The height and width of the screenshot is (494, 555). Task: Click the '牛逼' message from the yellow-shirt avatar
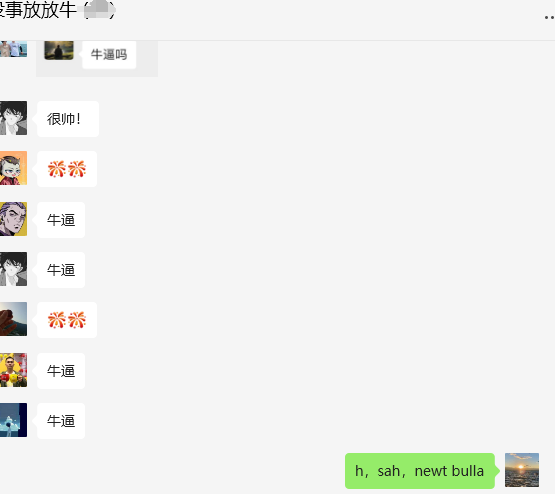[x=61, y=371]
